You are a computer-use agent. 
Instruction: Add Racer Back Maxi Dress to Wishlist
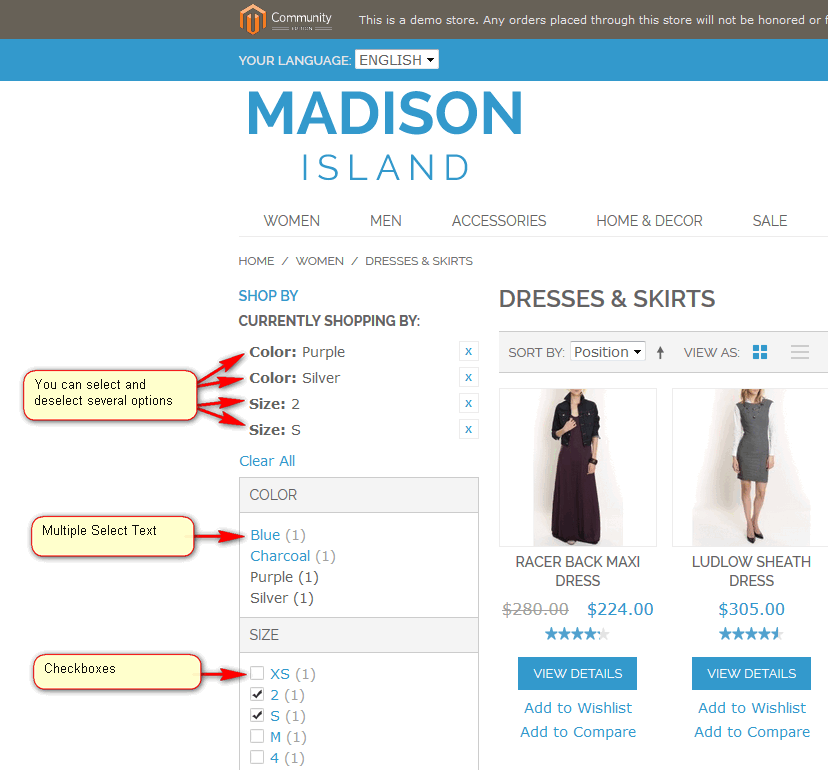(x=578, y=708)
